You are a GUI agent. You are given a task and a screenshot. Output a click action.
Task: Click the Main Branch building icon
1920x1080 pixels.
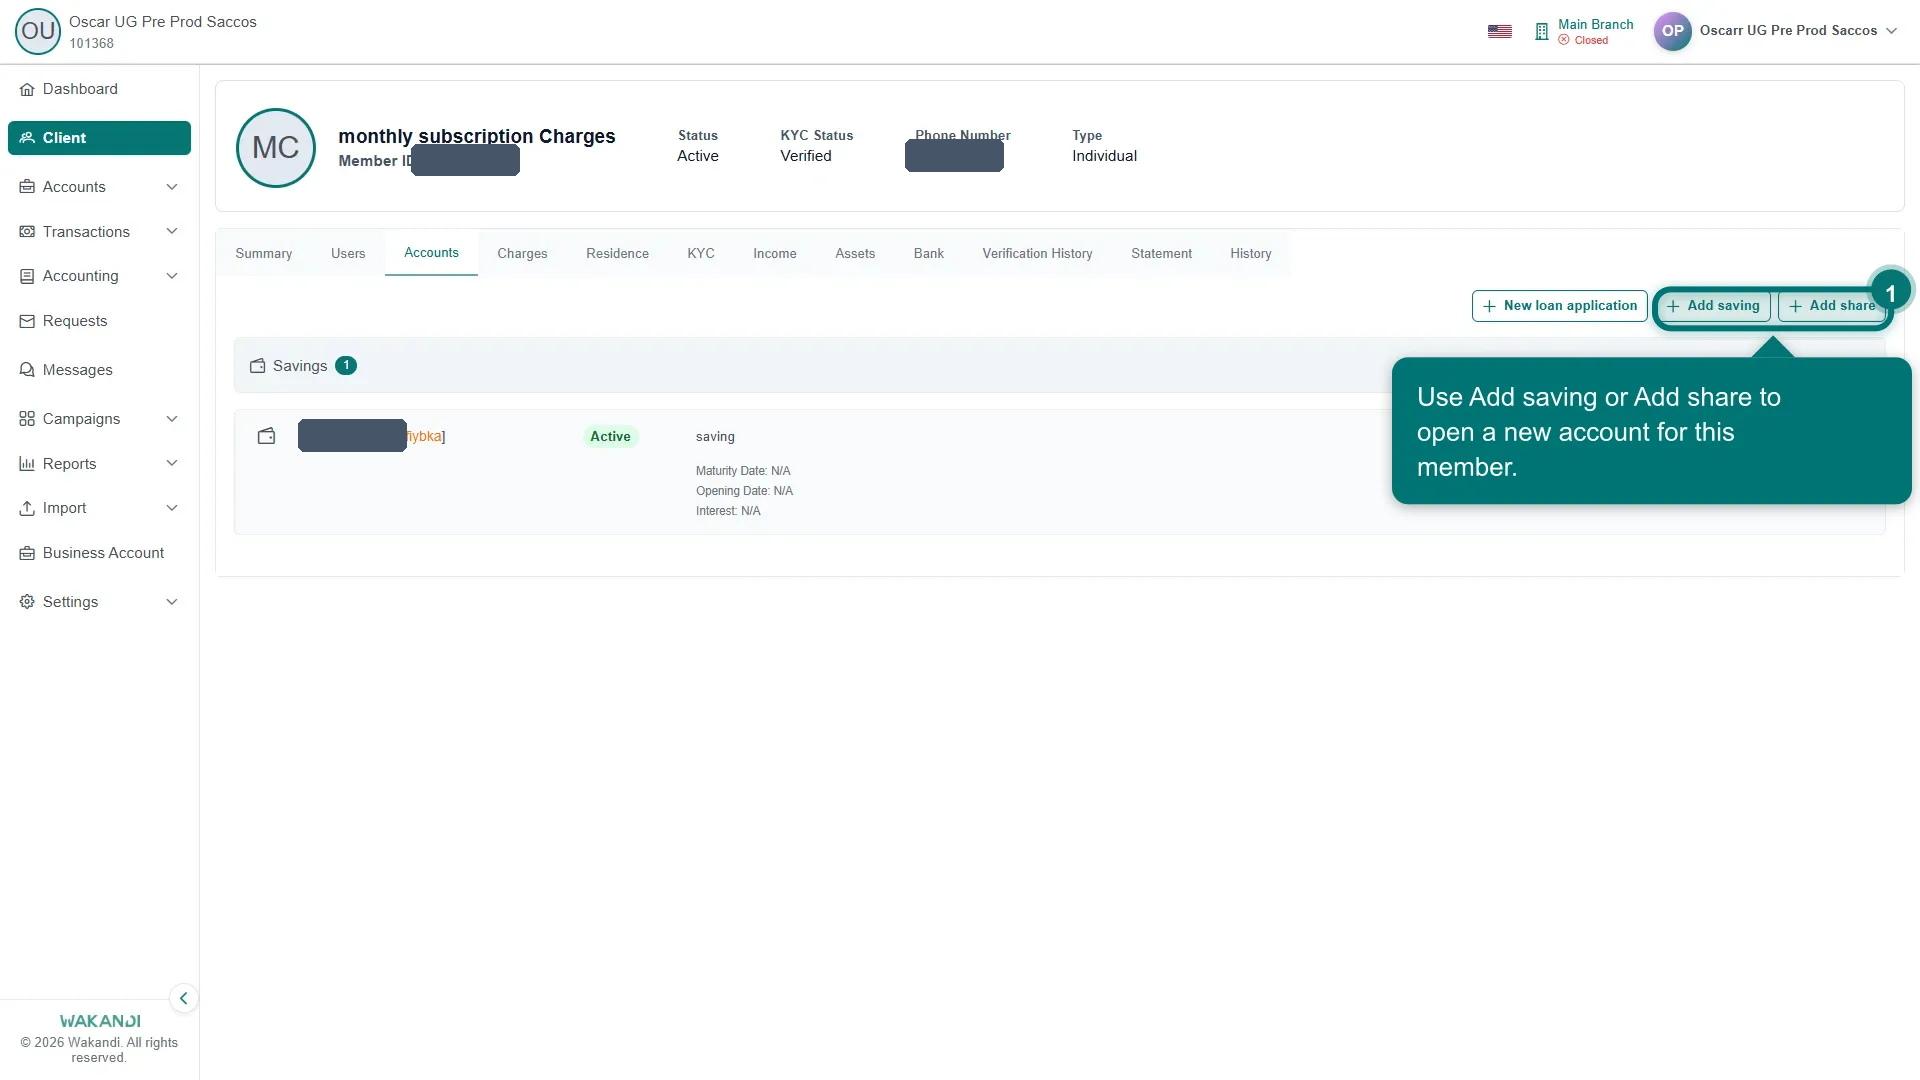click(x=1541, y=32)
